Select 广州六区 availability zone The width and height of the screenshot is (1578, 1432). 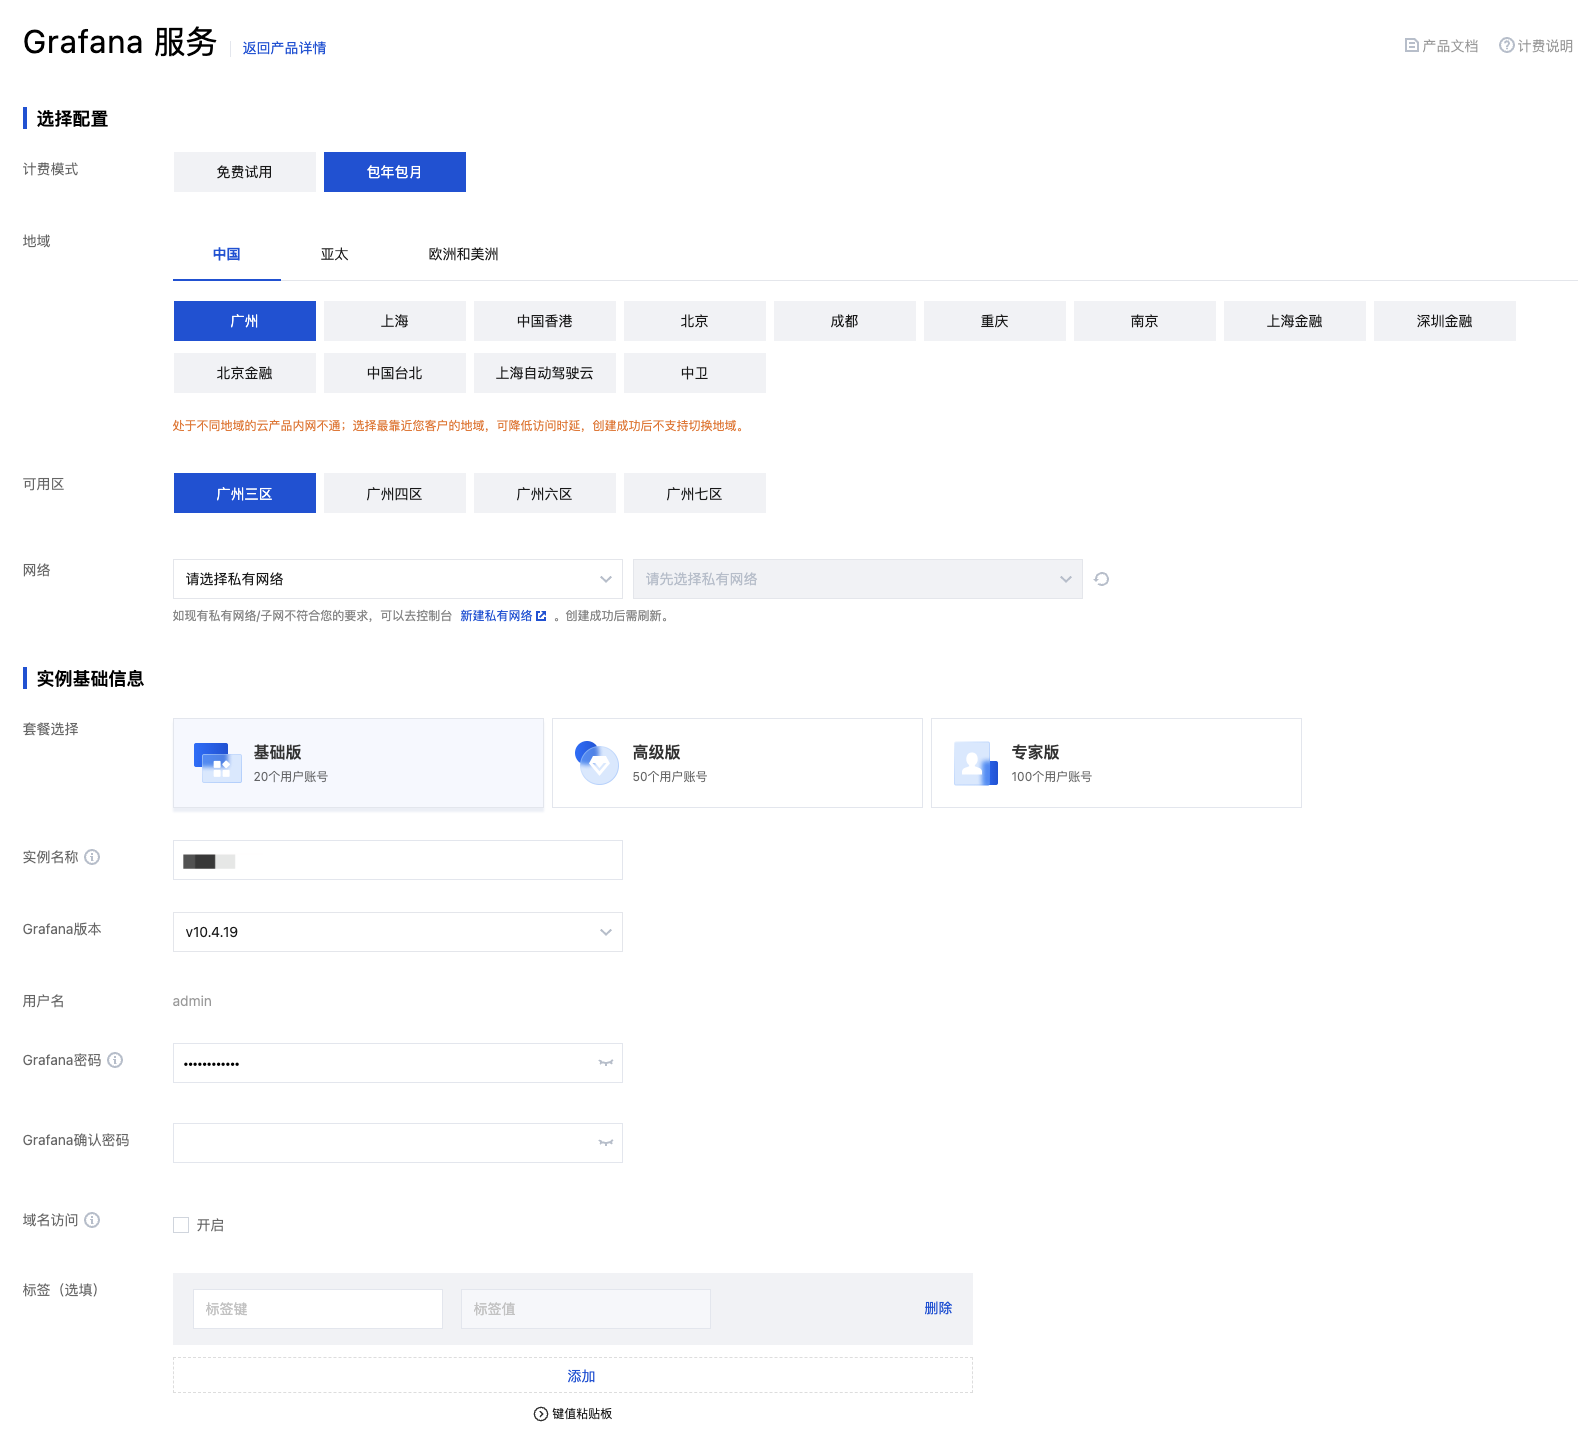(x=545, y=493)
